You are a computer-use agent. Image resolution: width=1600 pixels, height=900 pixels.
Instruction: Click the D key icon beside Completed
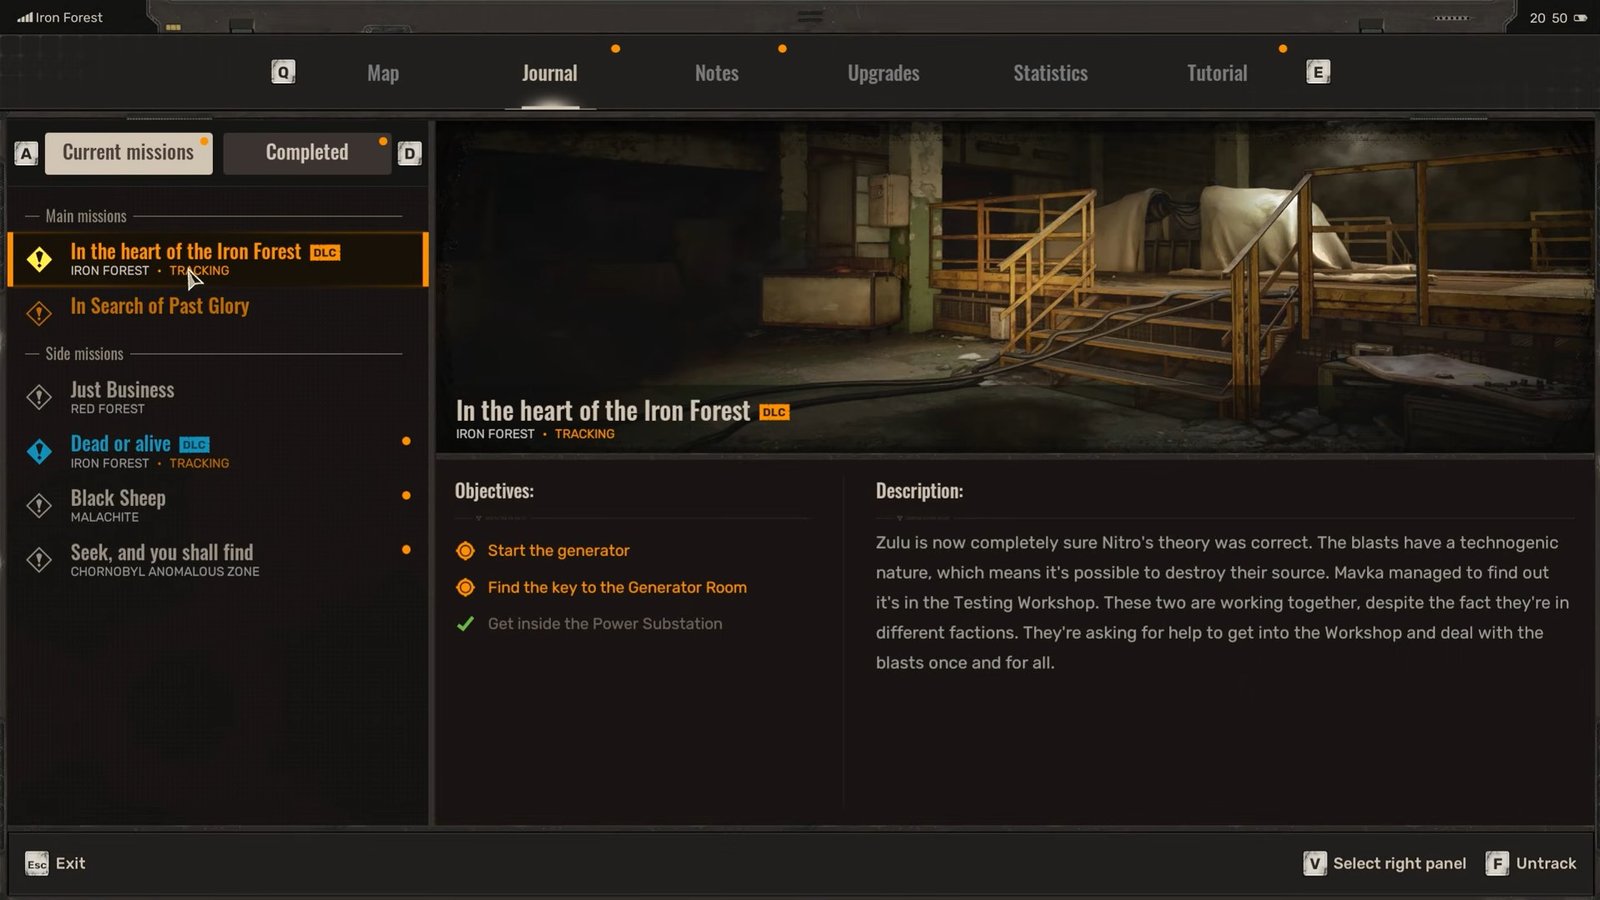[x=409, y=154]
